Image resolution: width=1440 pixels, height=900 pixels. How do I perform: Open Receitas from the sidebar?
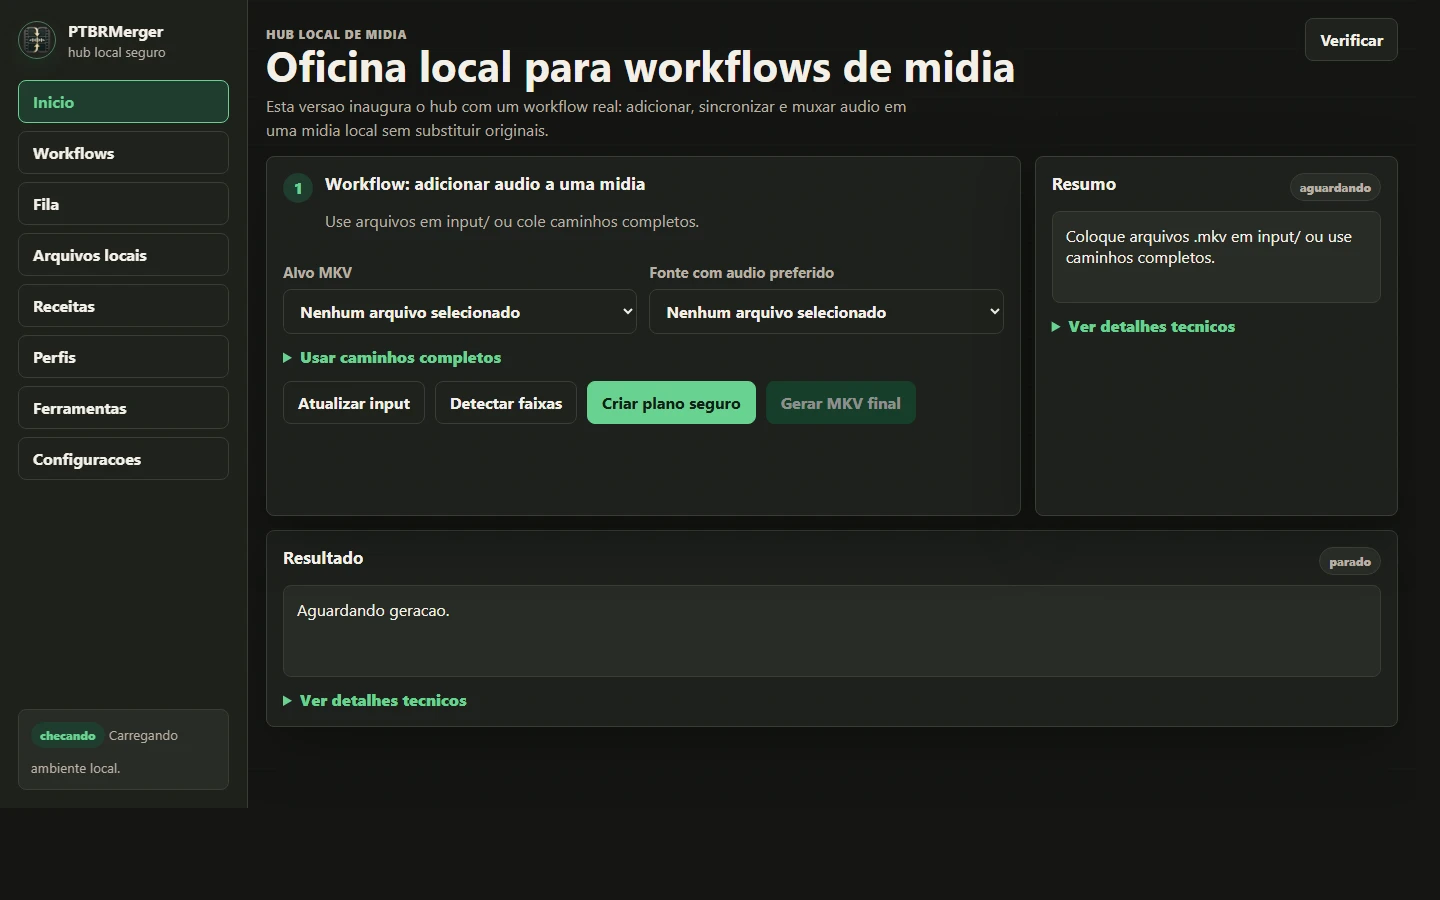pyautogui.click(x=123, y=306)
